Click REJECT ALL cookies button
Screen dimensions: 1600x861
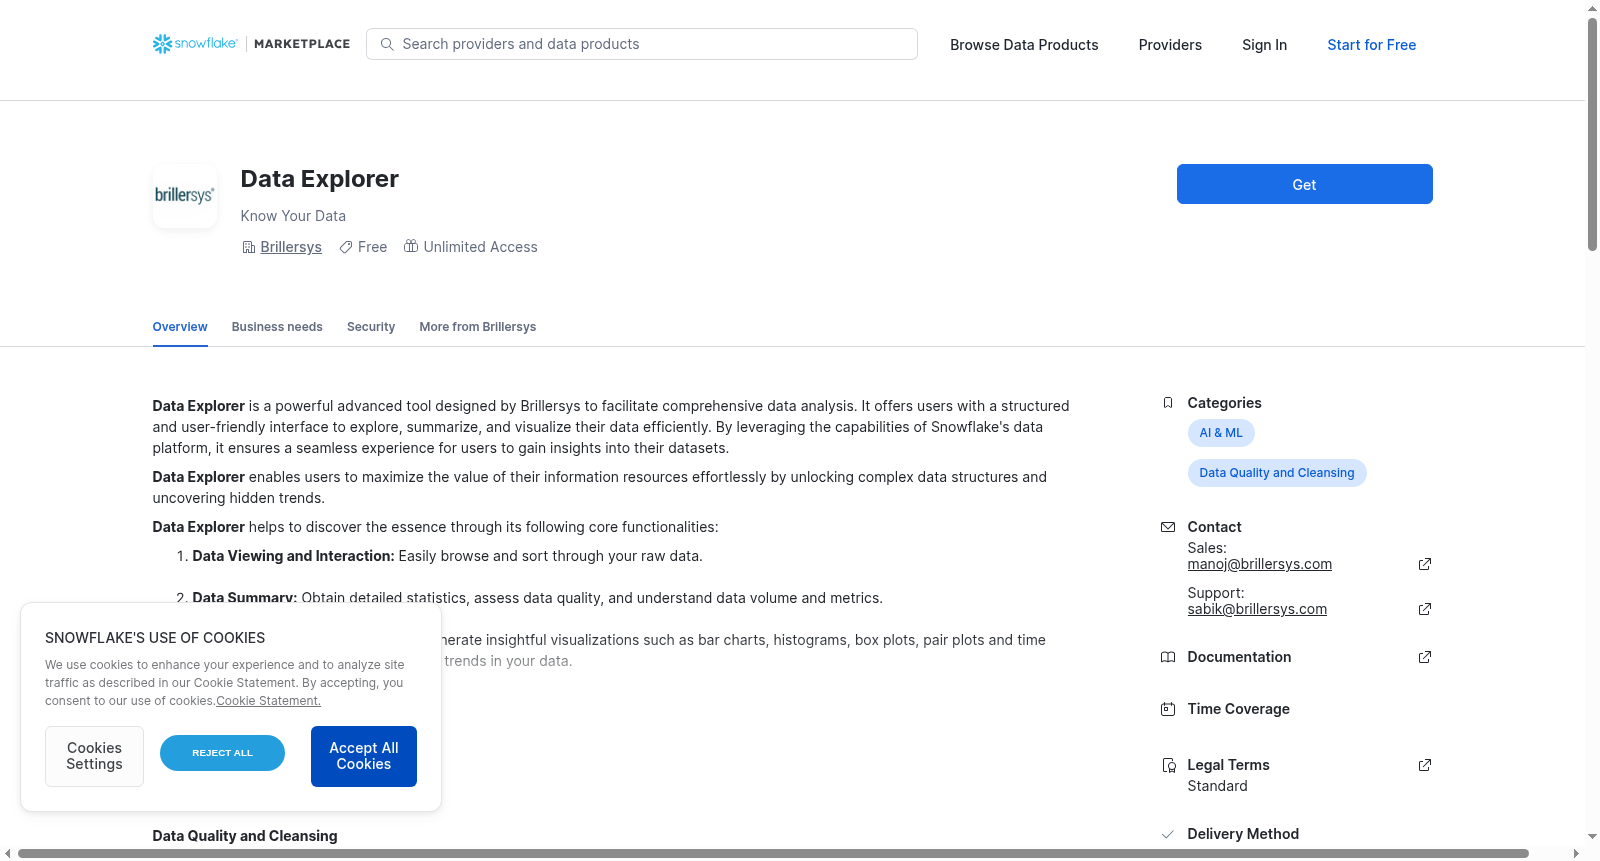coord(222,753)
